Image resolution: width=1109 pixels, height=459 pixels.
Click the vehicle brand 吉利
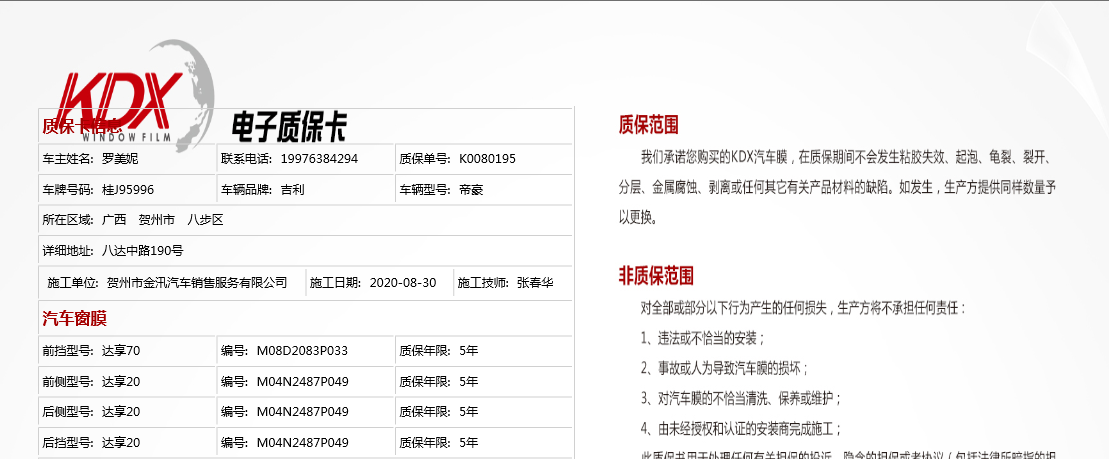[x=293, y=189]
